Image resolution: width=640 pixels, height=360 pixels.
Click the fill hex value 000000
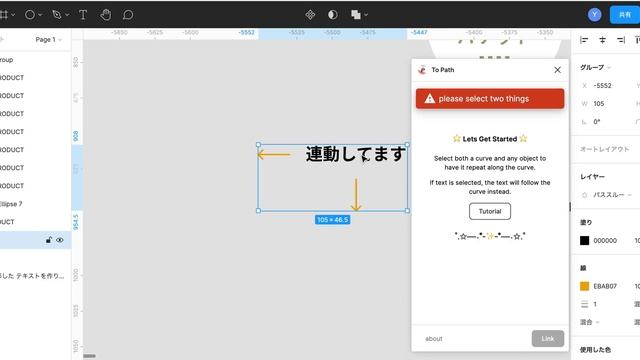(x=605, y=240)
